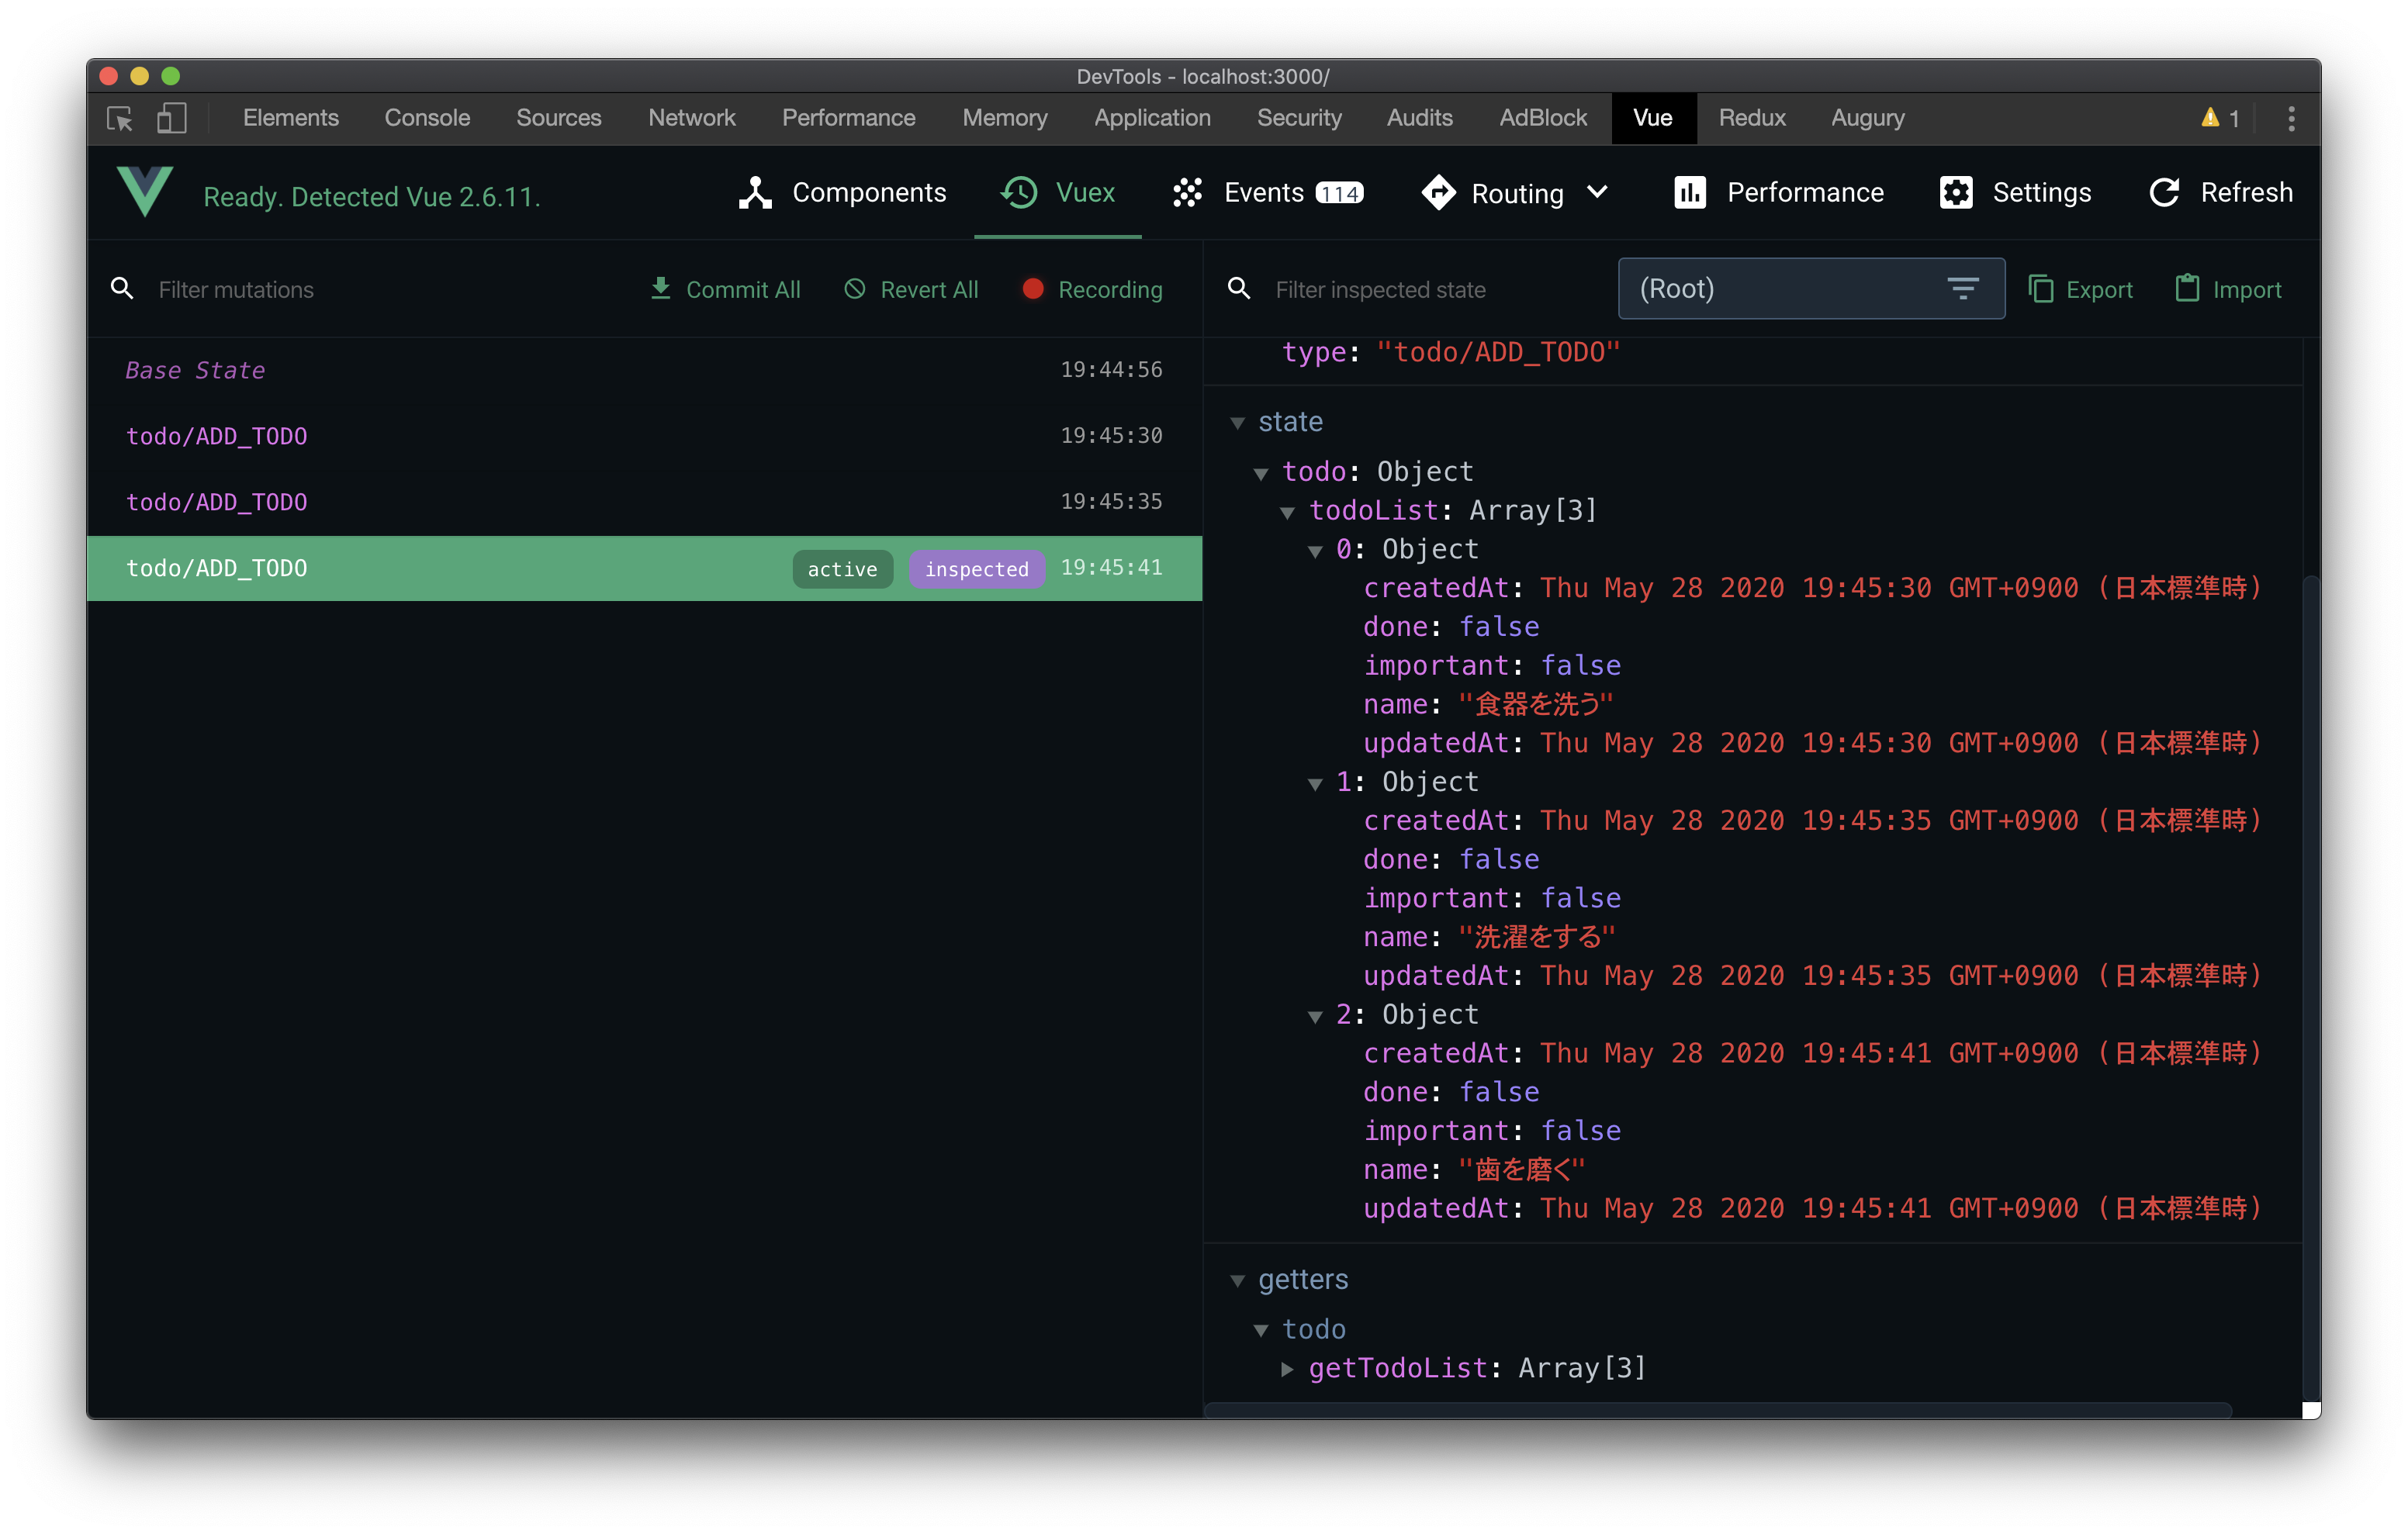Click the Refresh circular arrow icon

2164,192
